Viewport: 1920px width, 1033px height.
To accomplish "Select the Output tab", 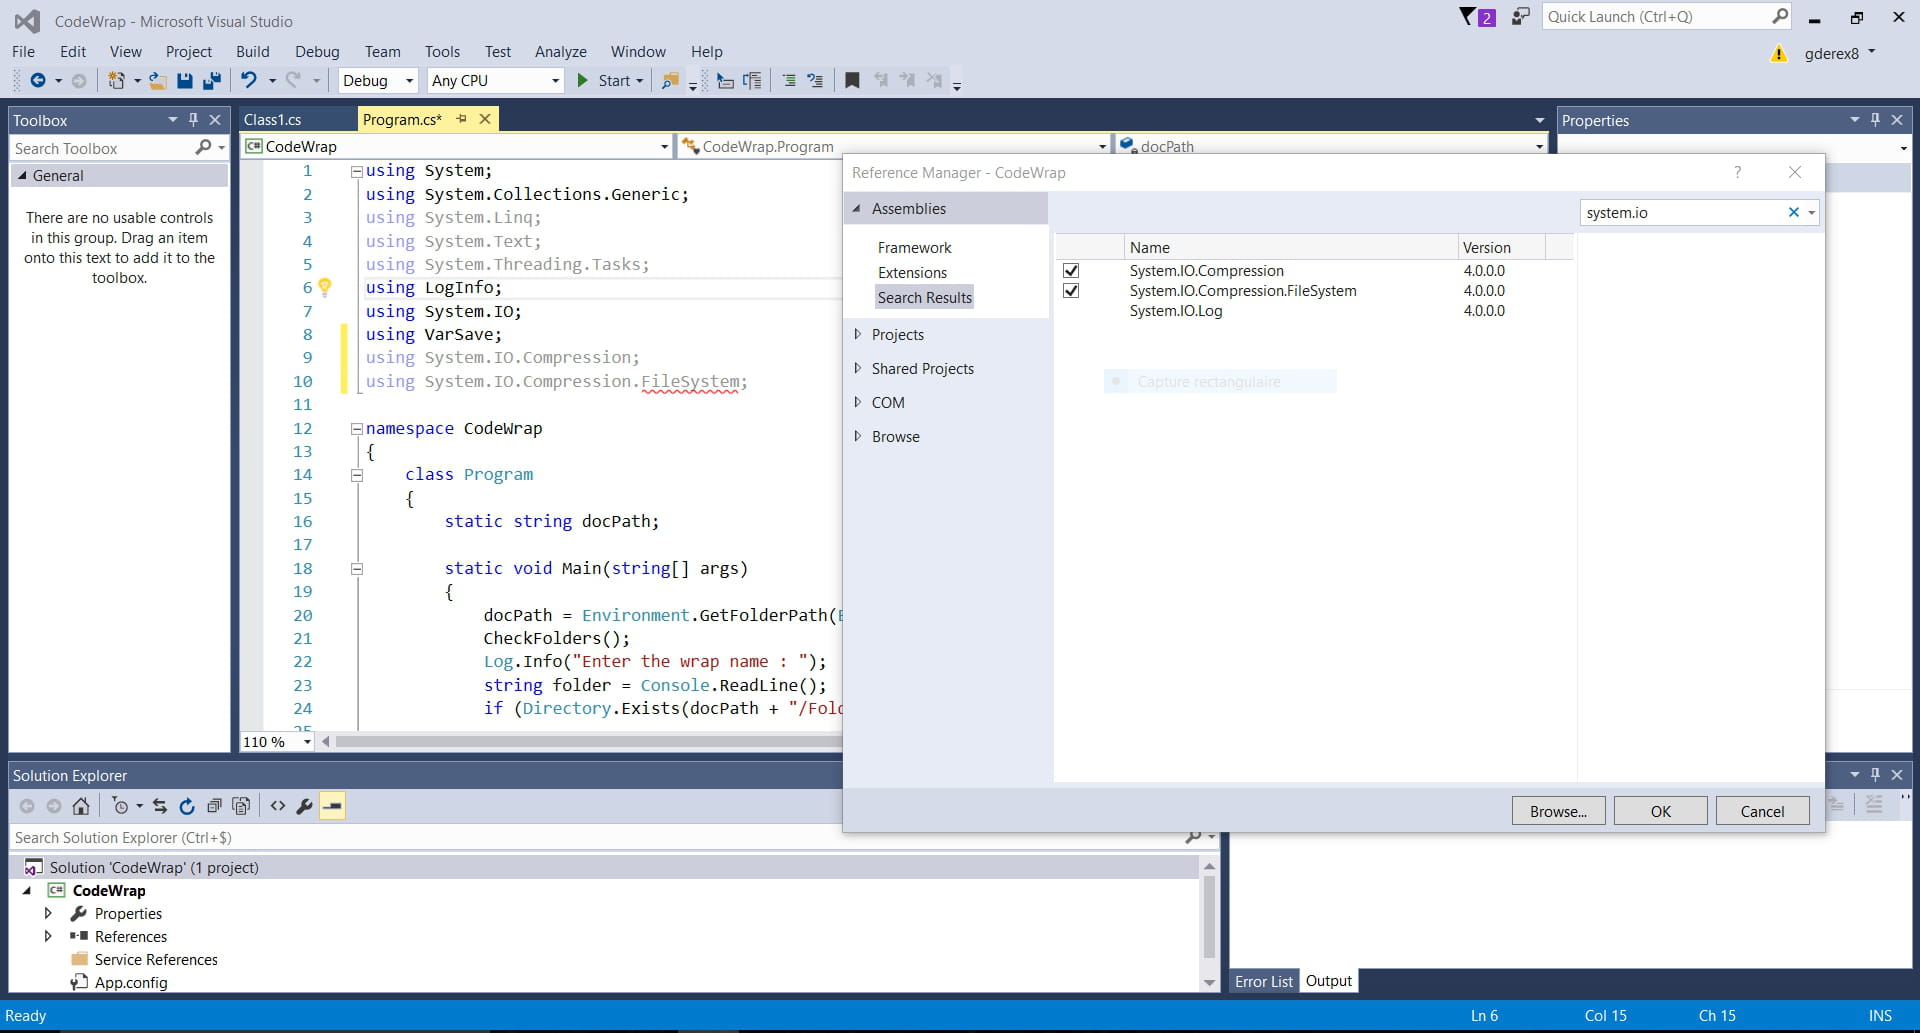I will [1328, 981].
